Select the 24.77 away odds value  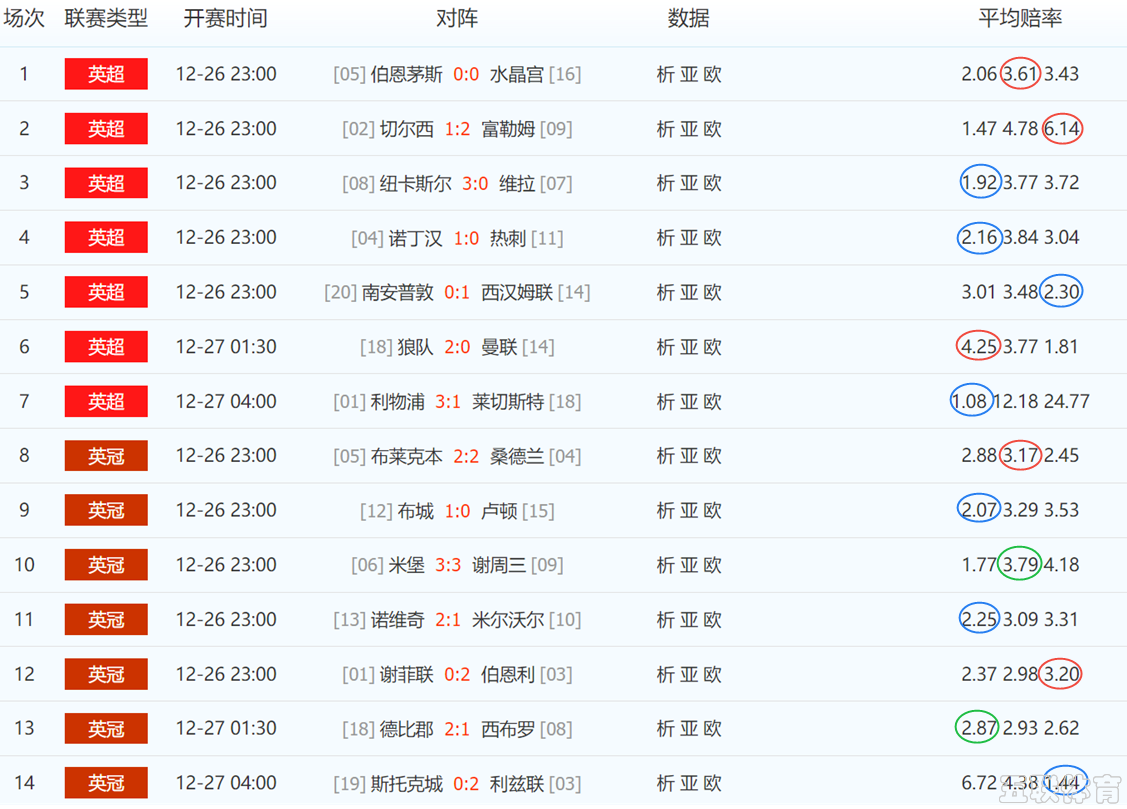coord(1066,401)
